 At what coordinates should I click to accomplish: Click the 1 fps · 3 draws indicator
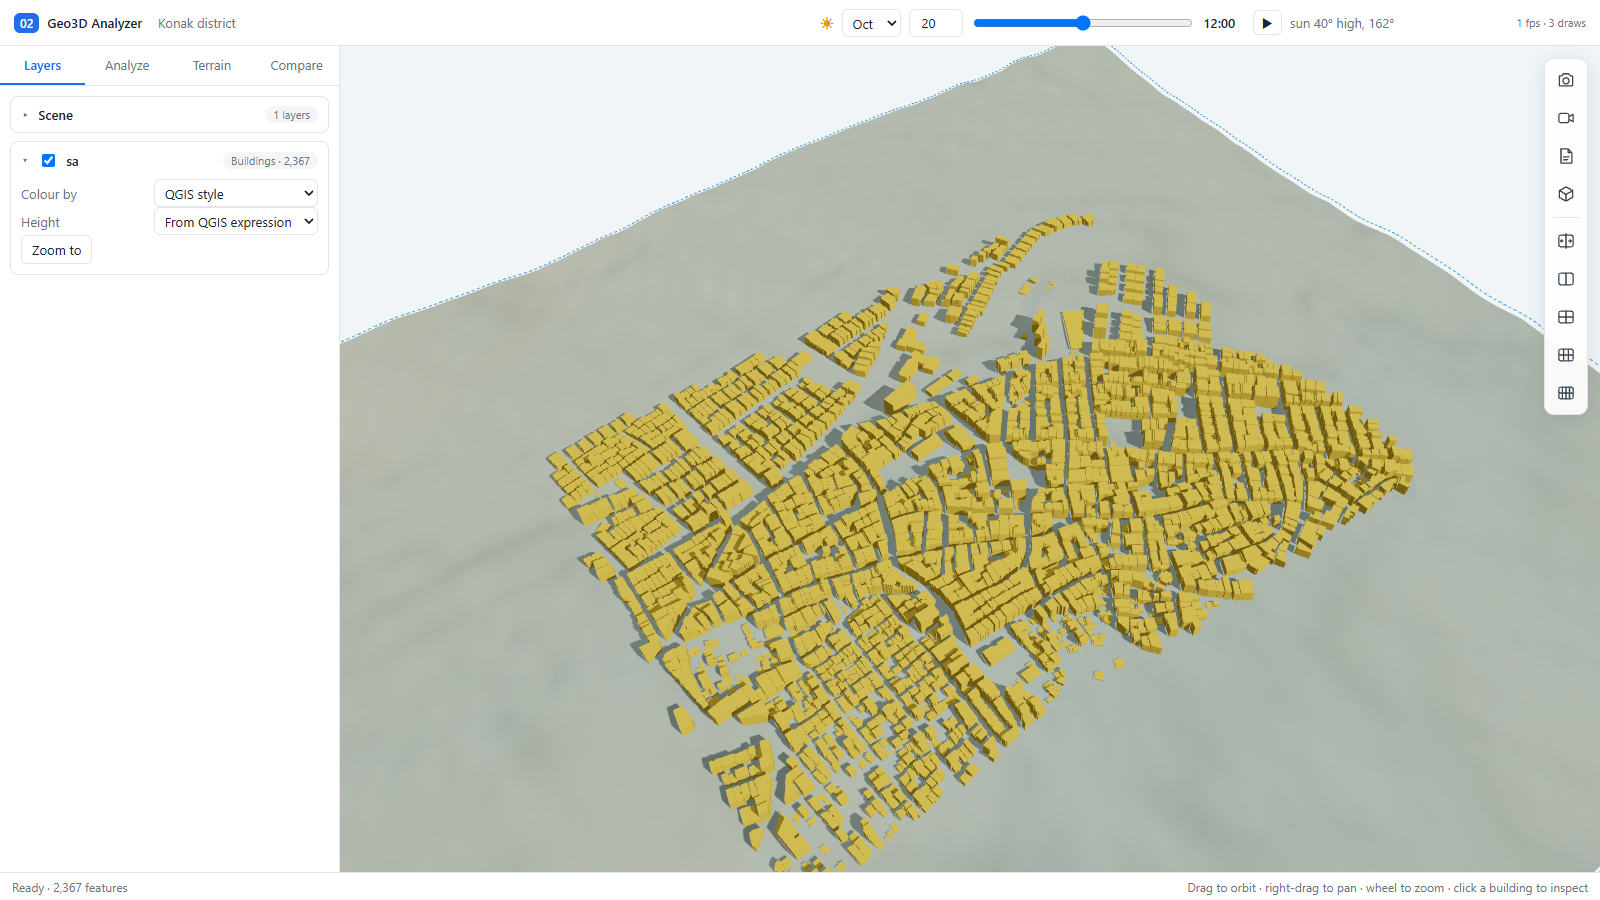pos(1551,23)
